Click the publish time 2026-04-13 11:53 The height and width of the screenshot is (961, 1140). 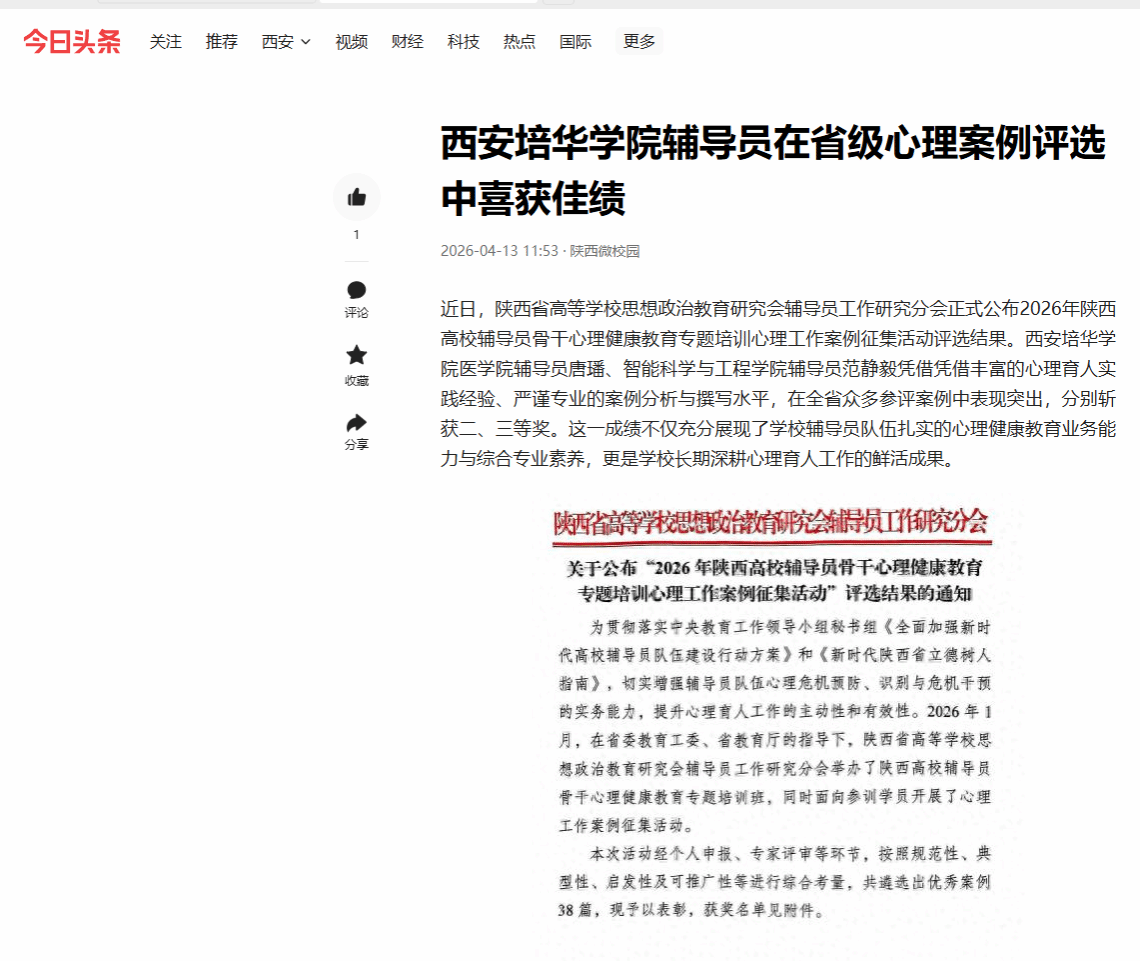pos(499,251)
